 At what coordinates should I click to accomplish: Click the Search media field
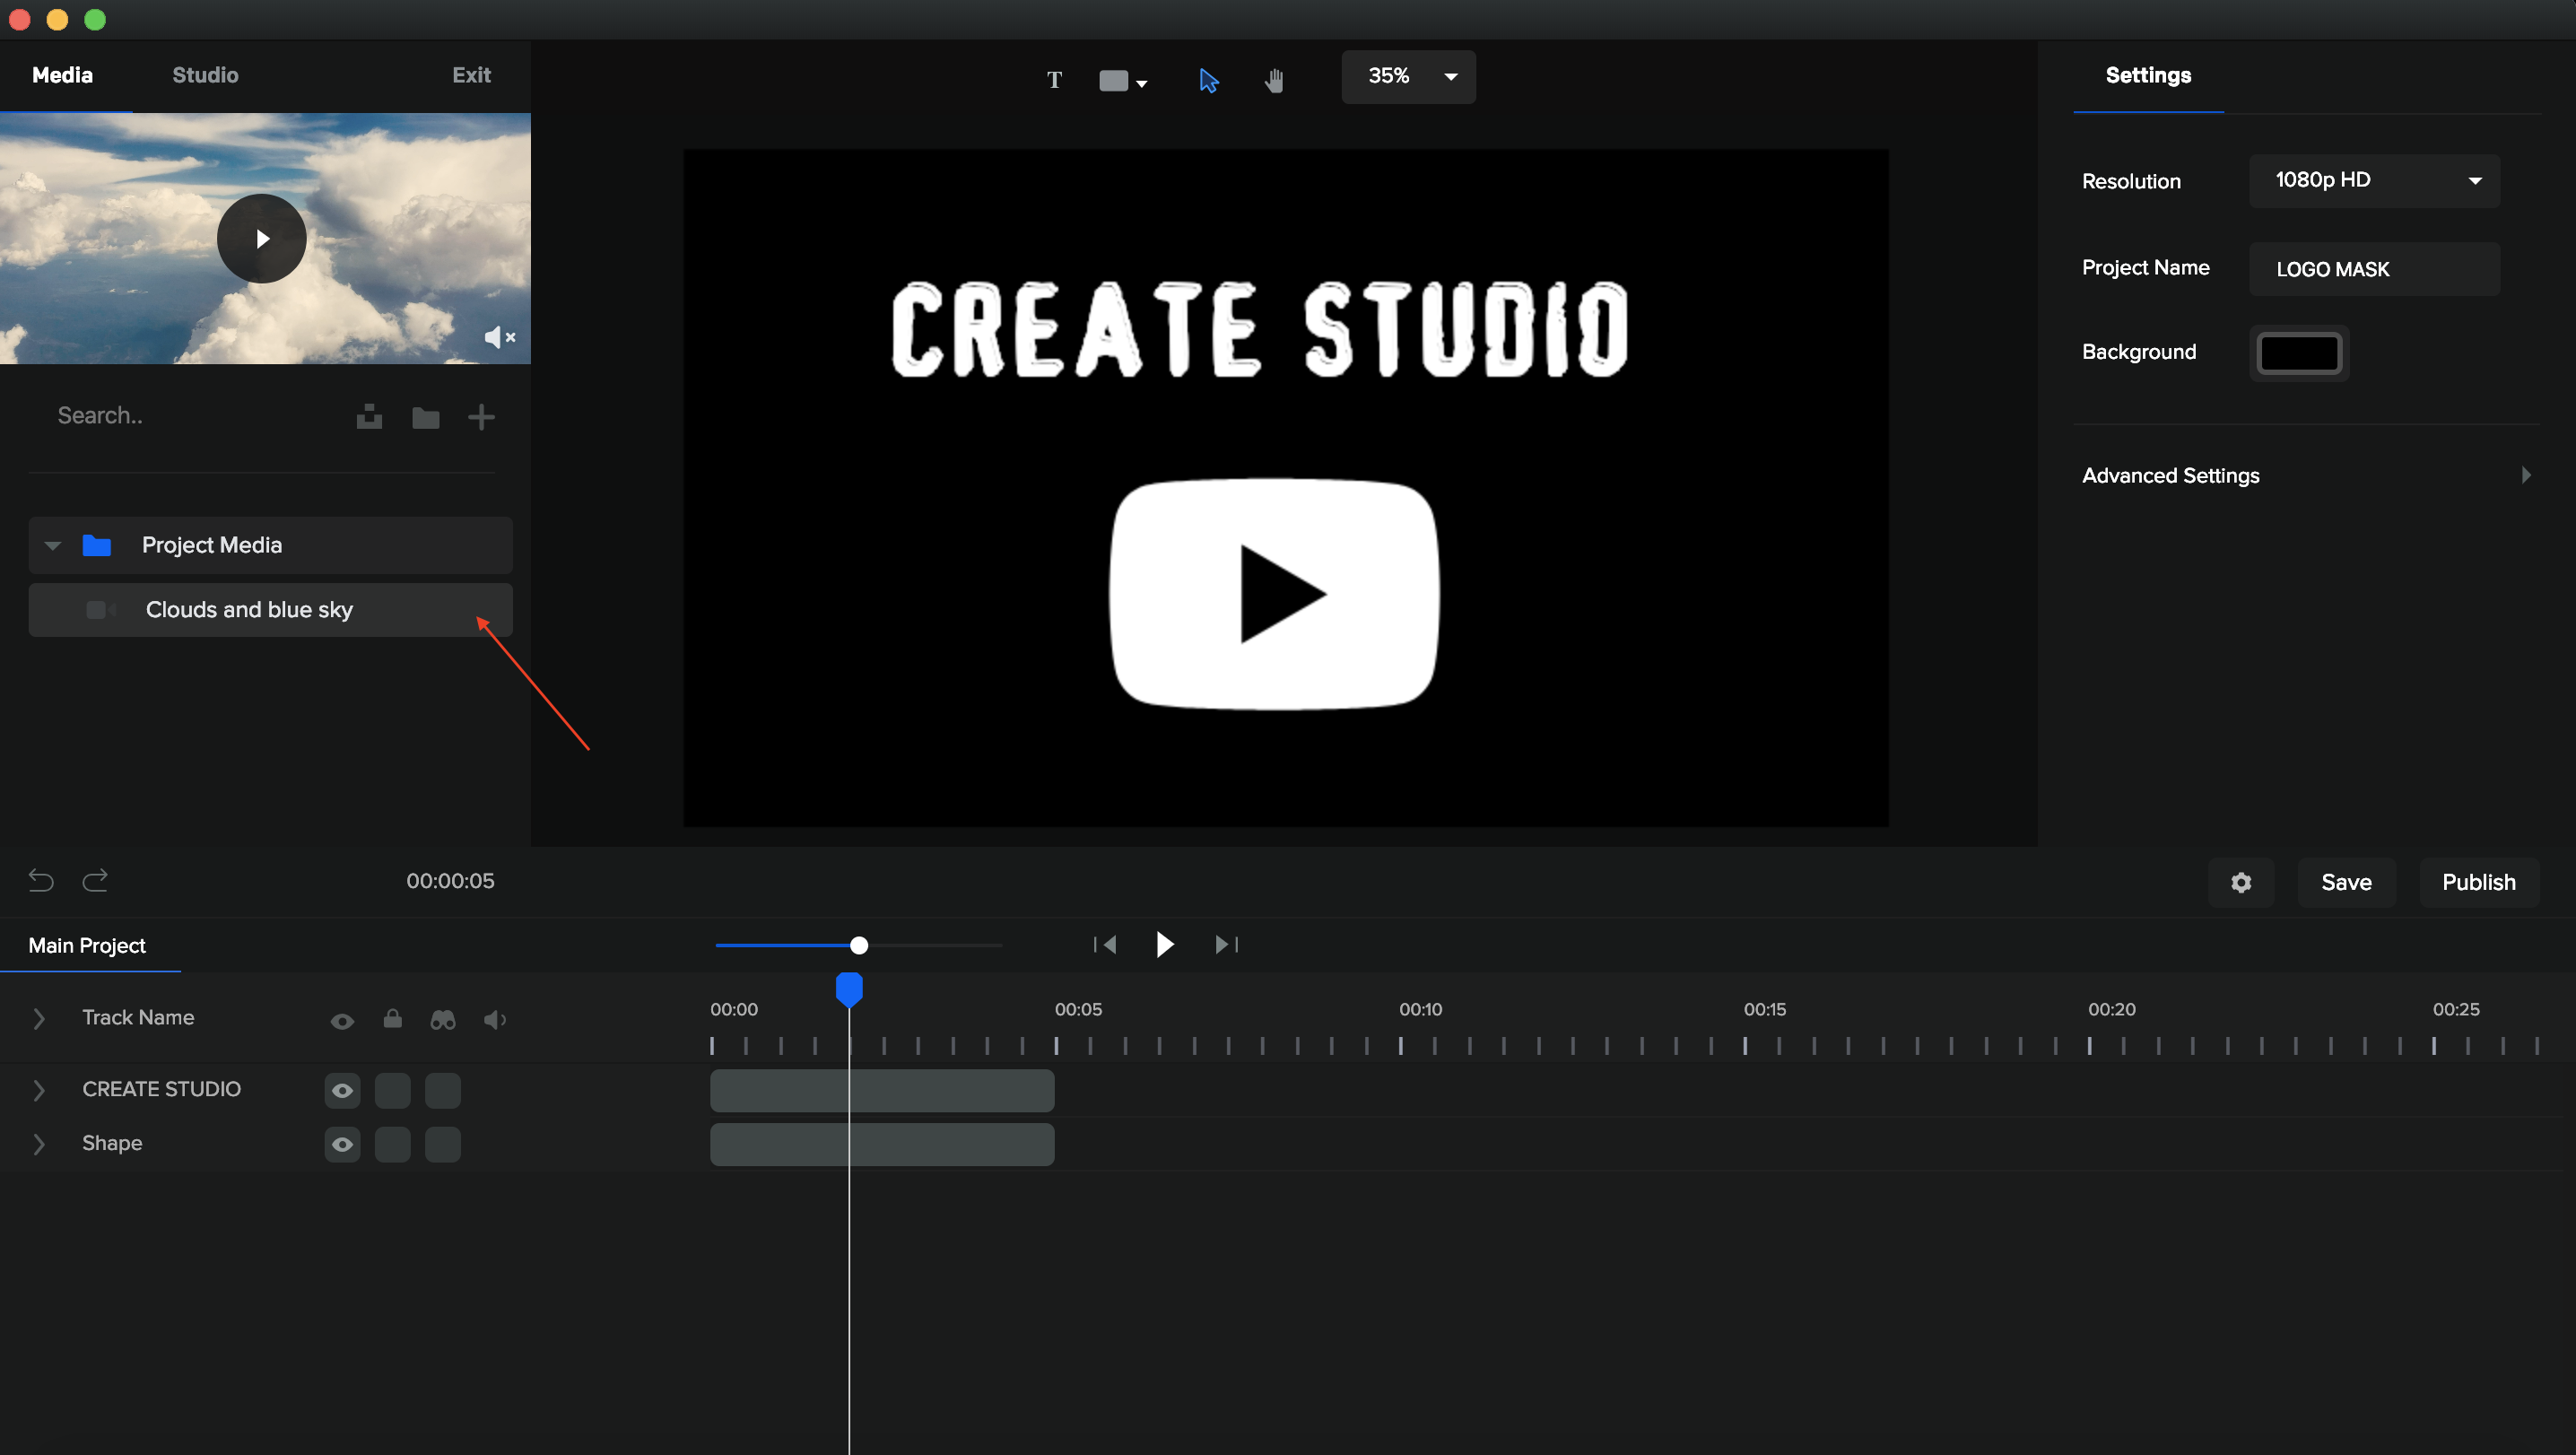190,416
